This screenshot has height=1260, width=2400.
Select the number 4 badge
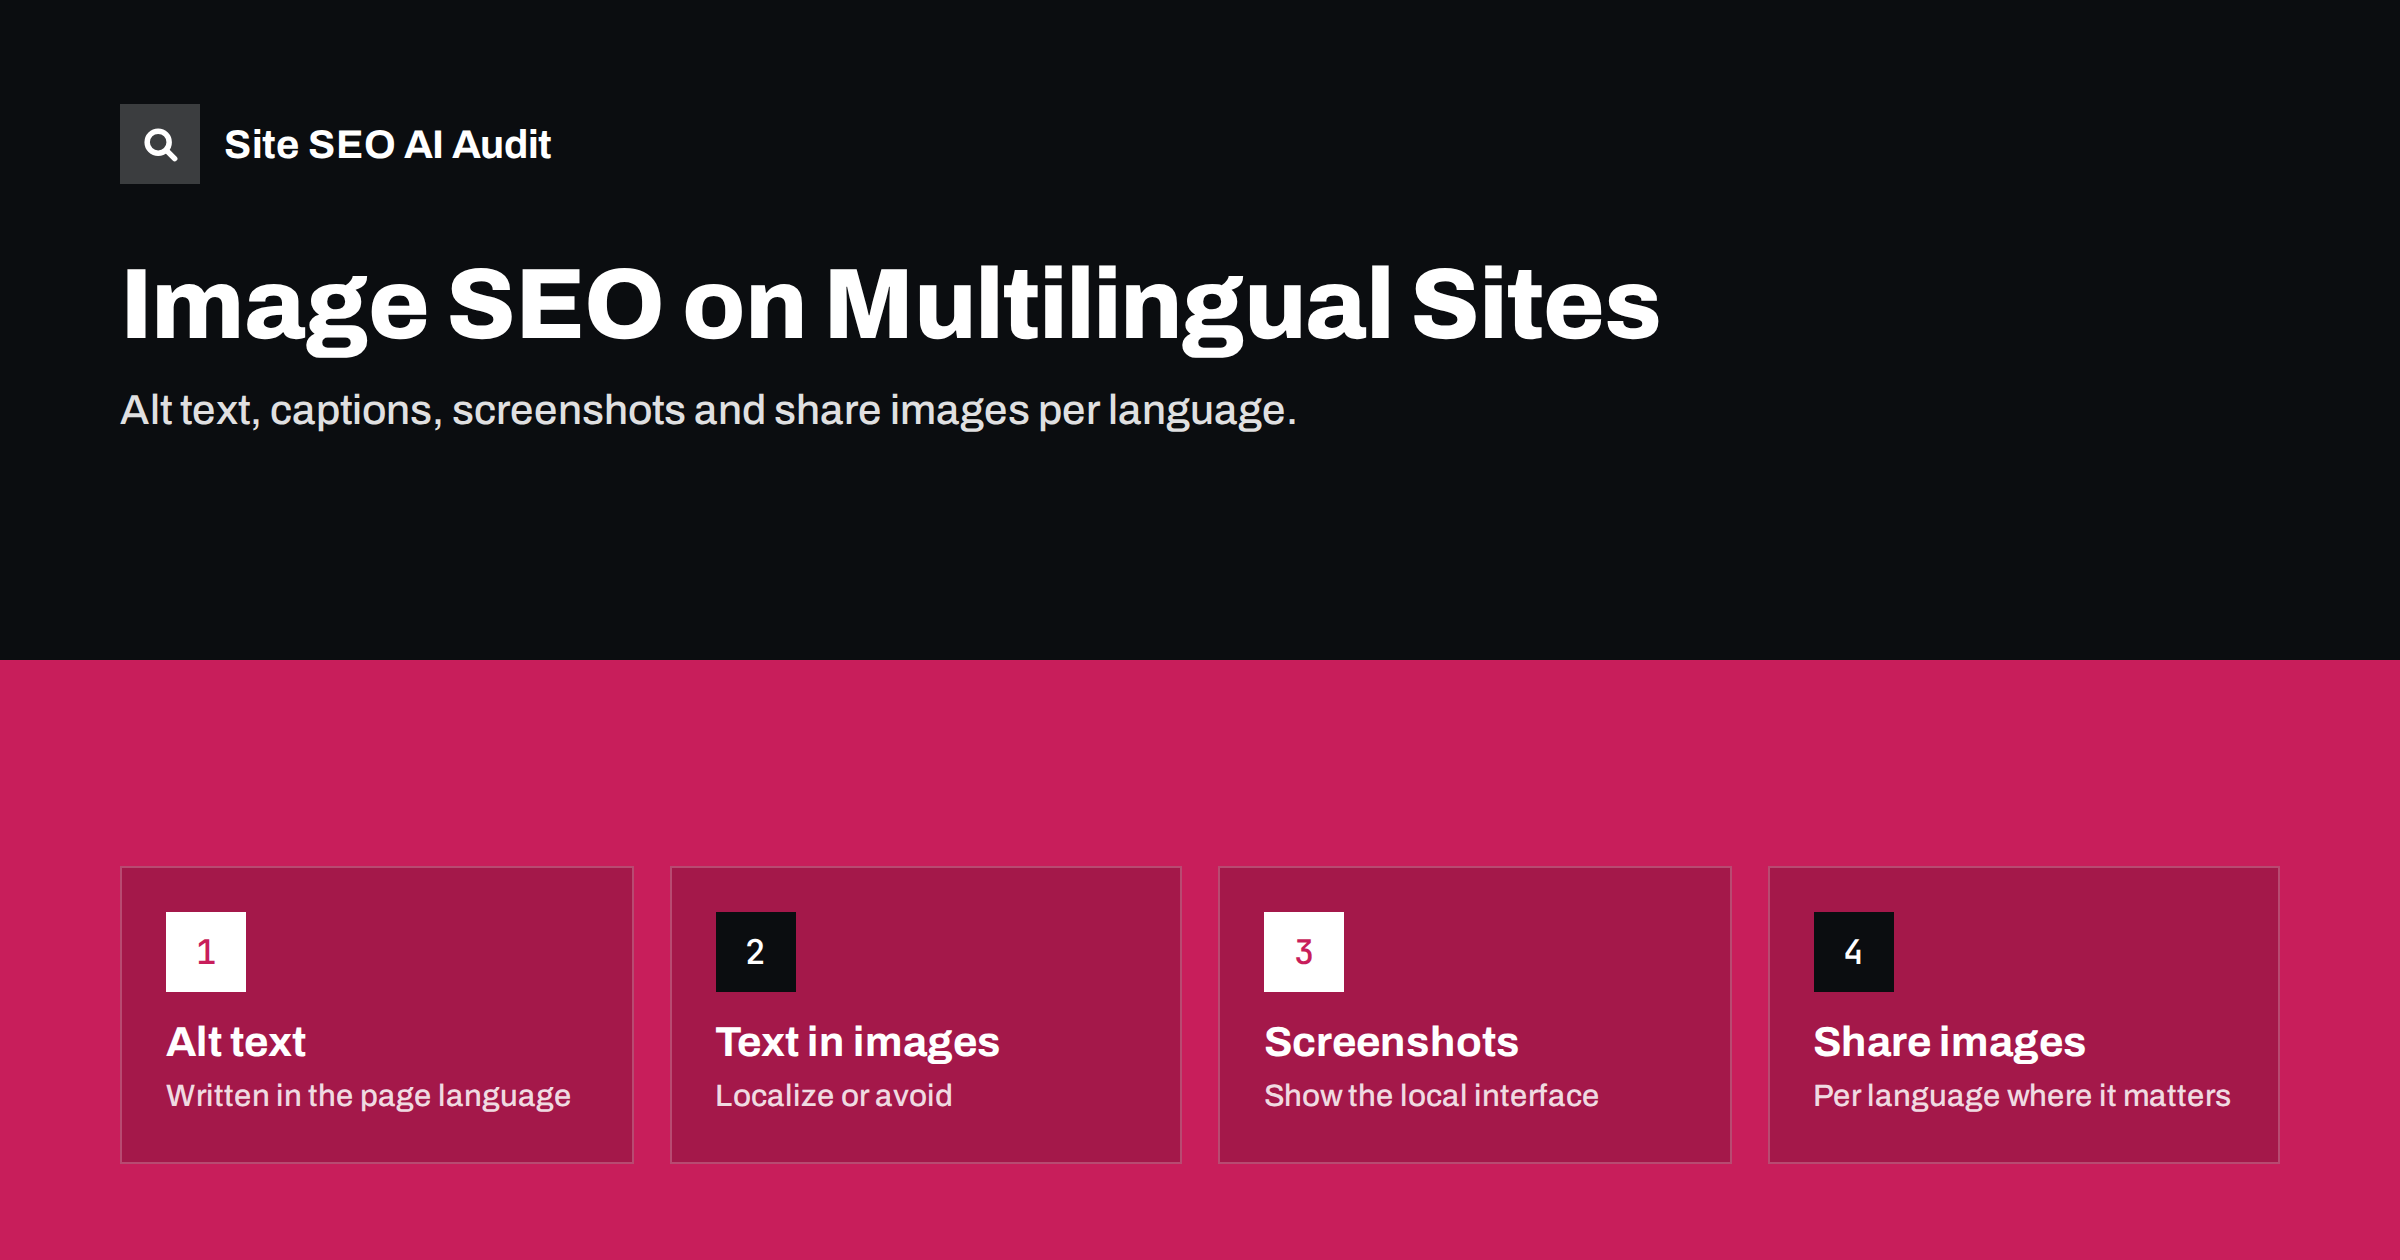click(x=1854, y=952)
